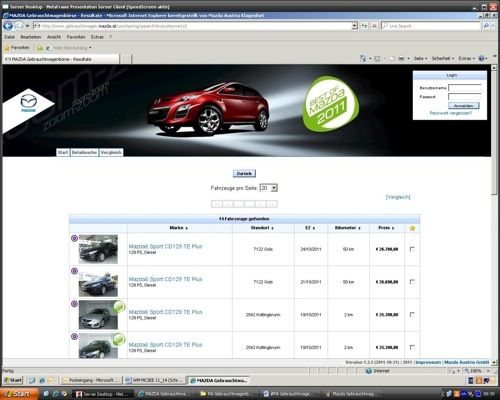500x400 pixels.
Task: Click the Passwort vergessen link
Action: coord(451,113)
